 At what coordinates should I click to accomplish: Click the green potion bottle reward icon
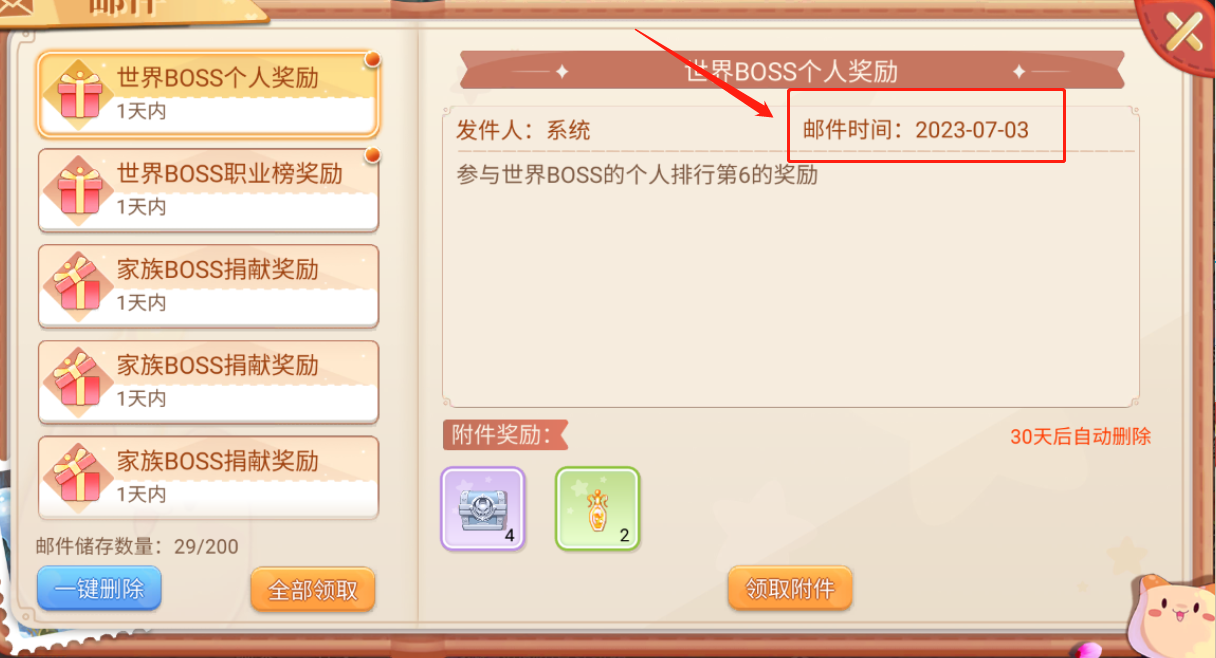pos(598,509)
